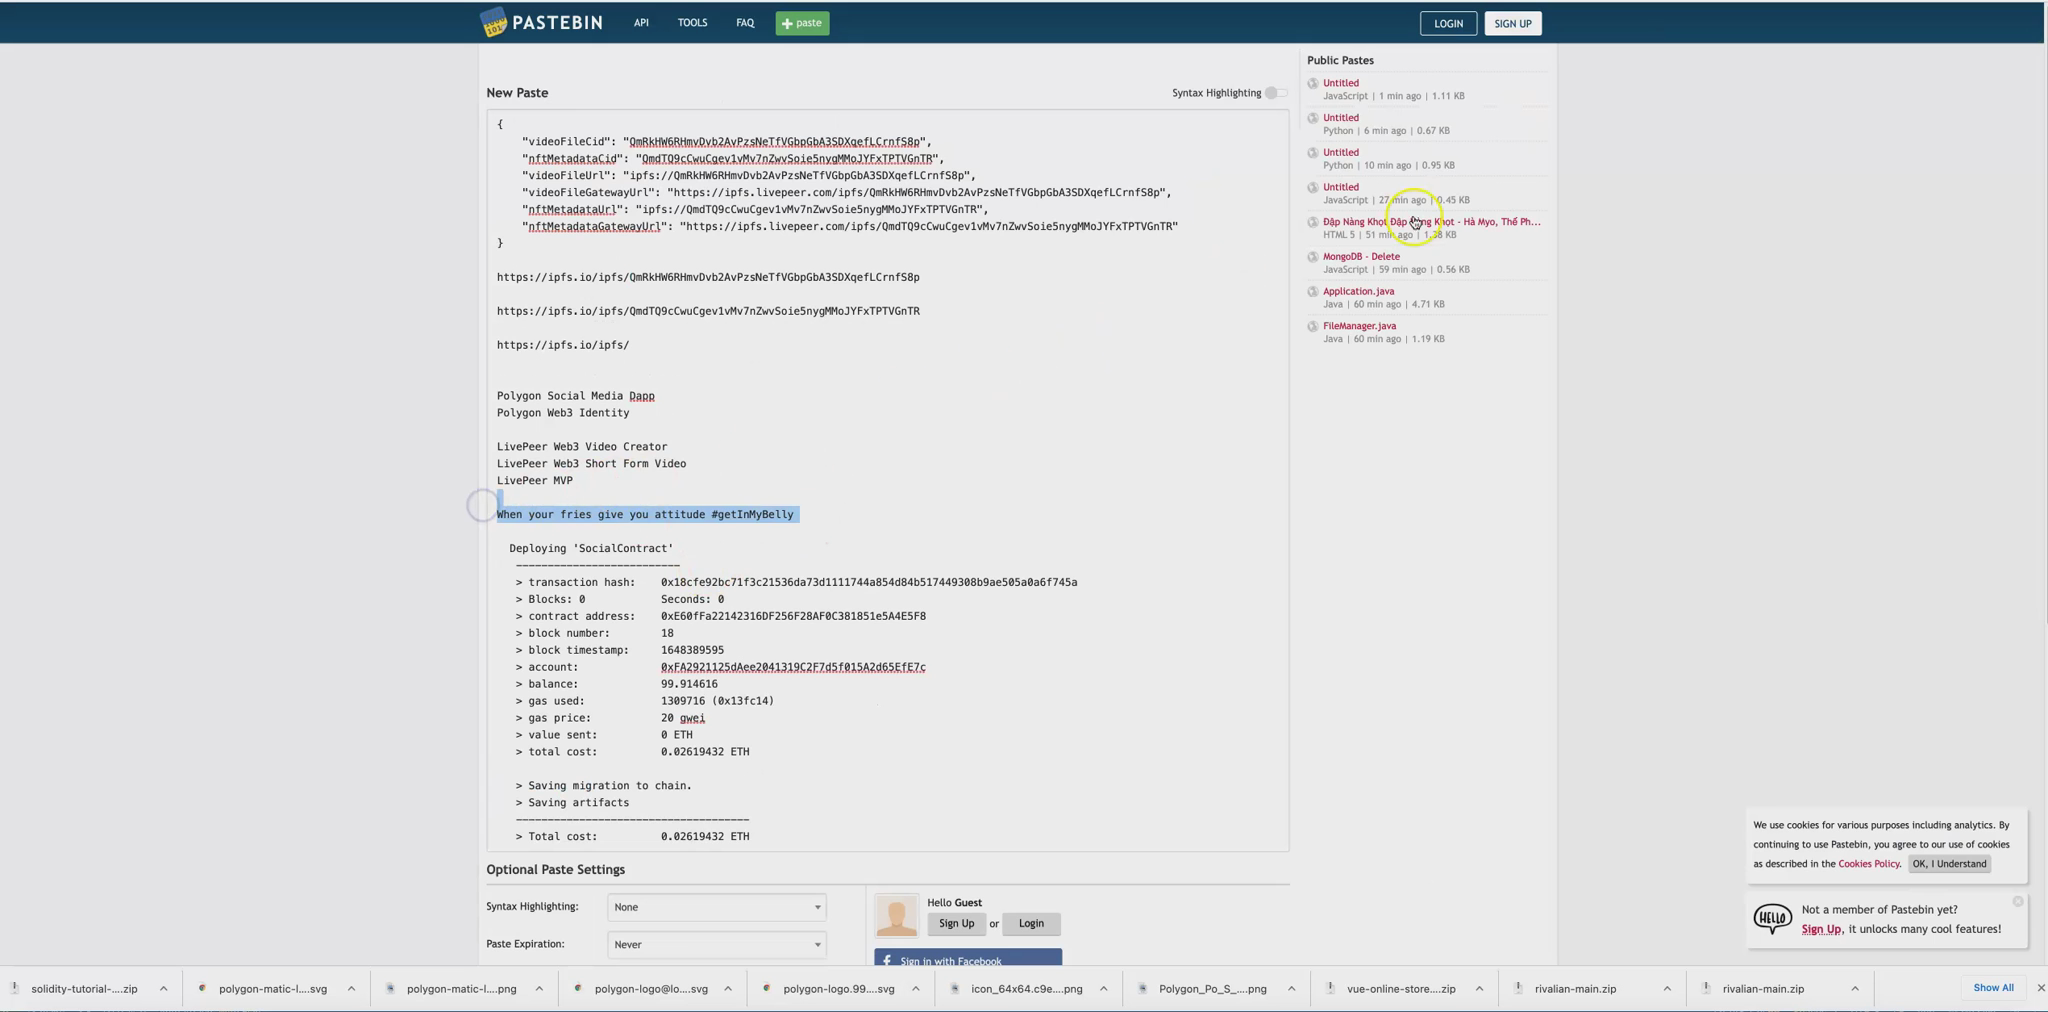Image resolution: width=2048 pixels, height=1012 pixels.
Task: Click globe icon beside 6 min ago Untitled paste
Action: pyautogui.click(x=1313, y=119)
